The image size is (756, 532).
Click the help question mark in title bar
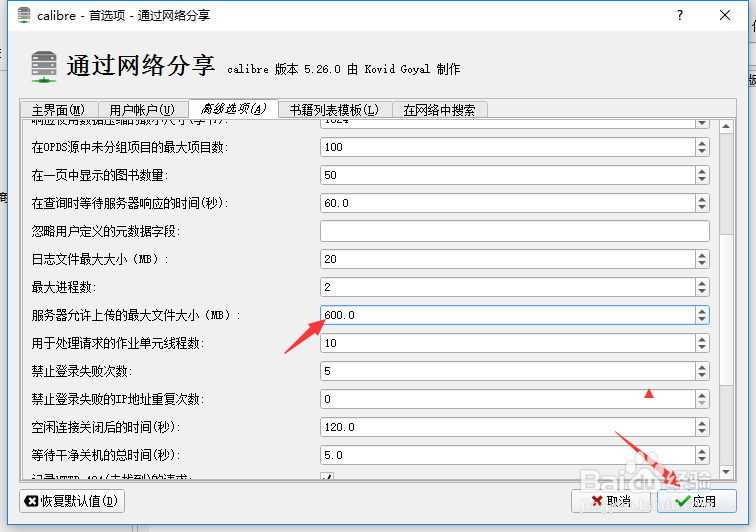680,15
